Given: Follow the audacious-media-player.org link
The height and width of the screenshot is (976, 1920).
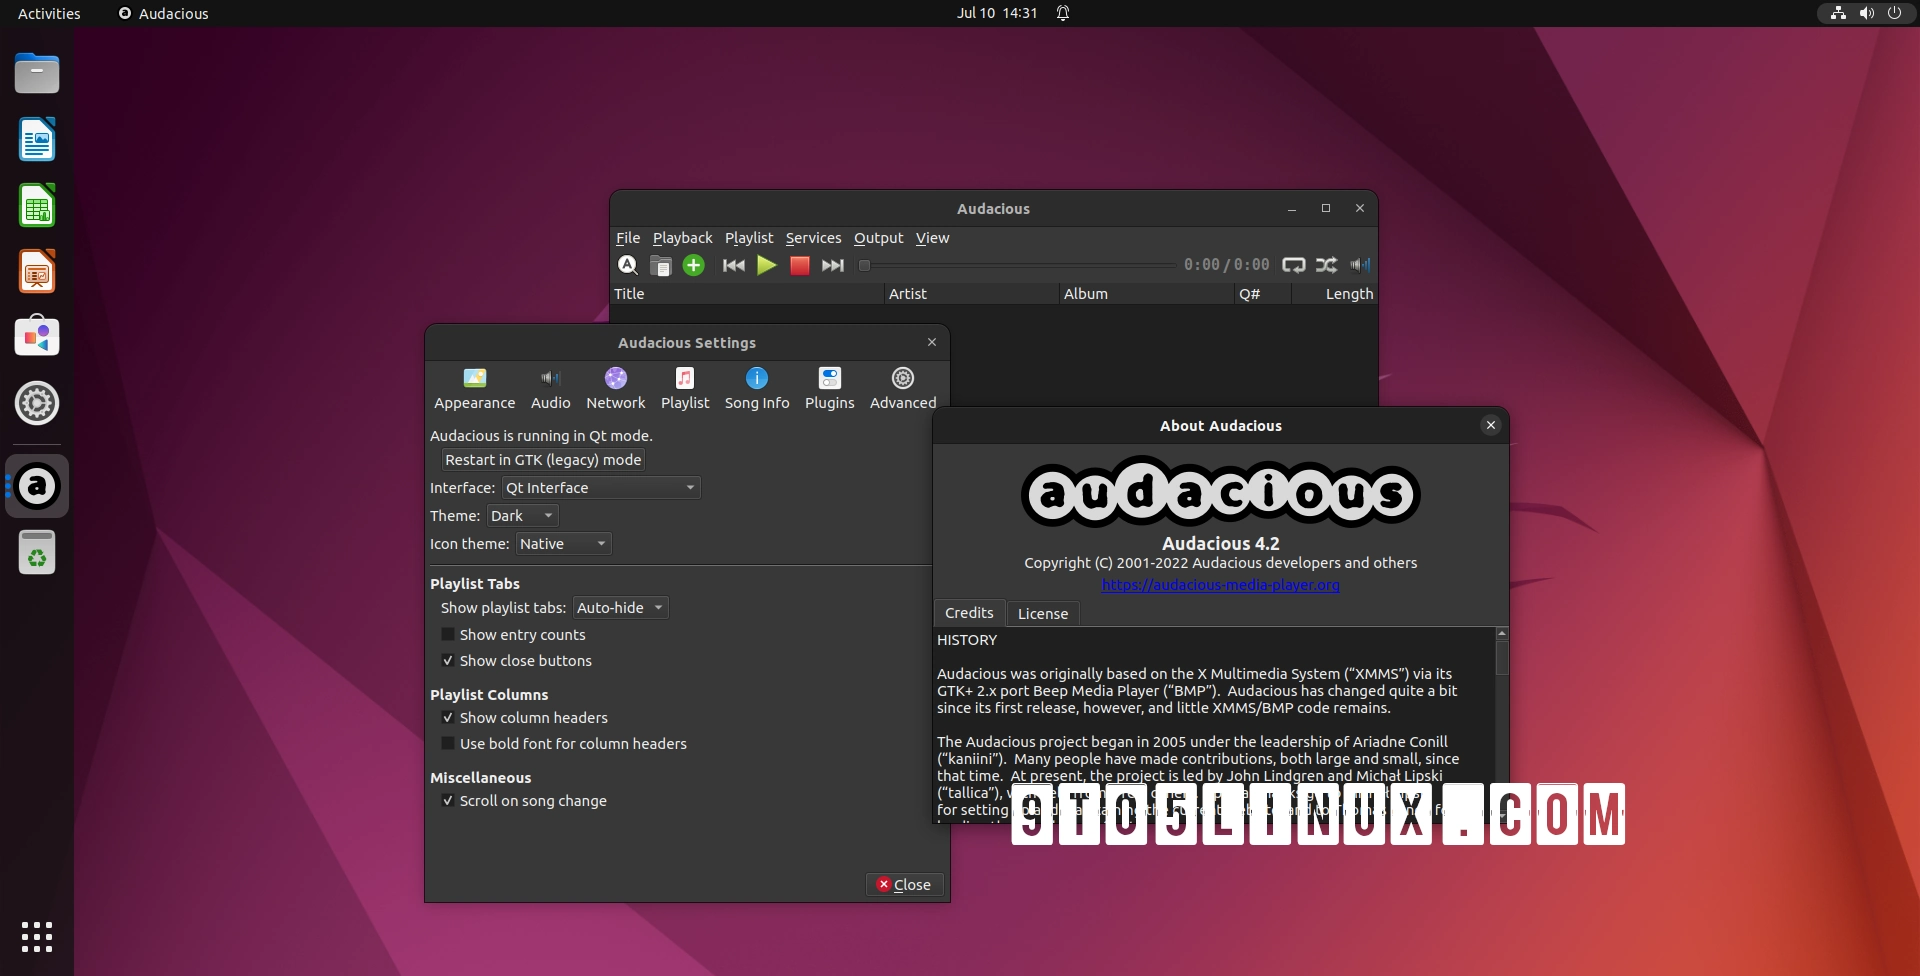Looking at the screenshot, I should coord(1220,585).
